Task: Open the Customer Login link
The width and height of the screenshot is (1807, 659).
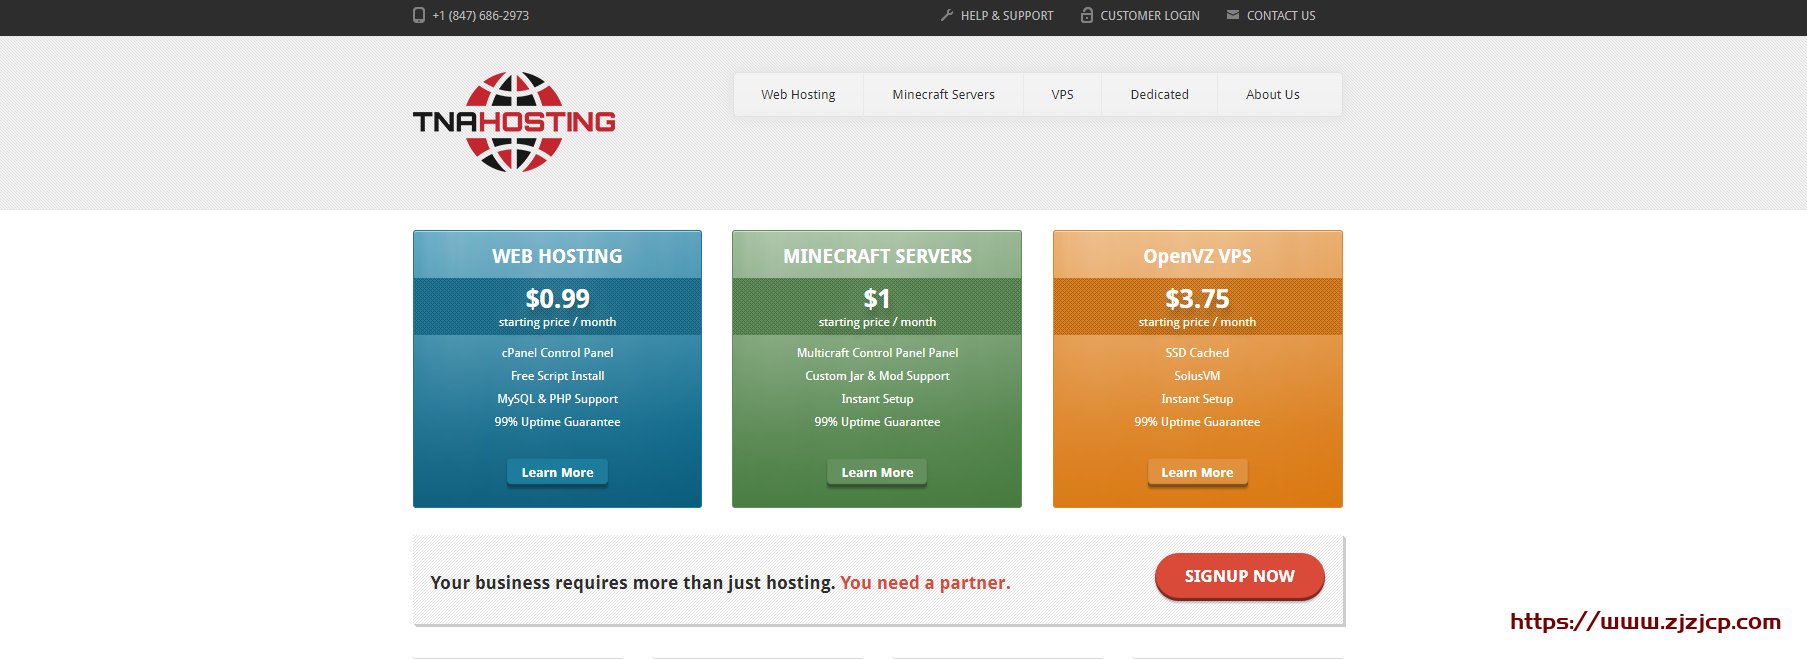Action: click(1150, 16)
